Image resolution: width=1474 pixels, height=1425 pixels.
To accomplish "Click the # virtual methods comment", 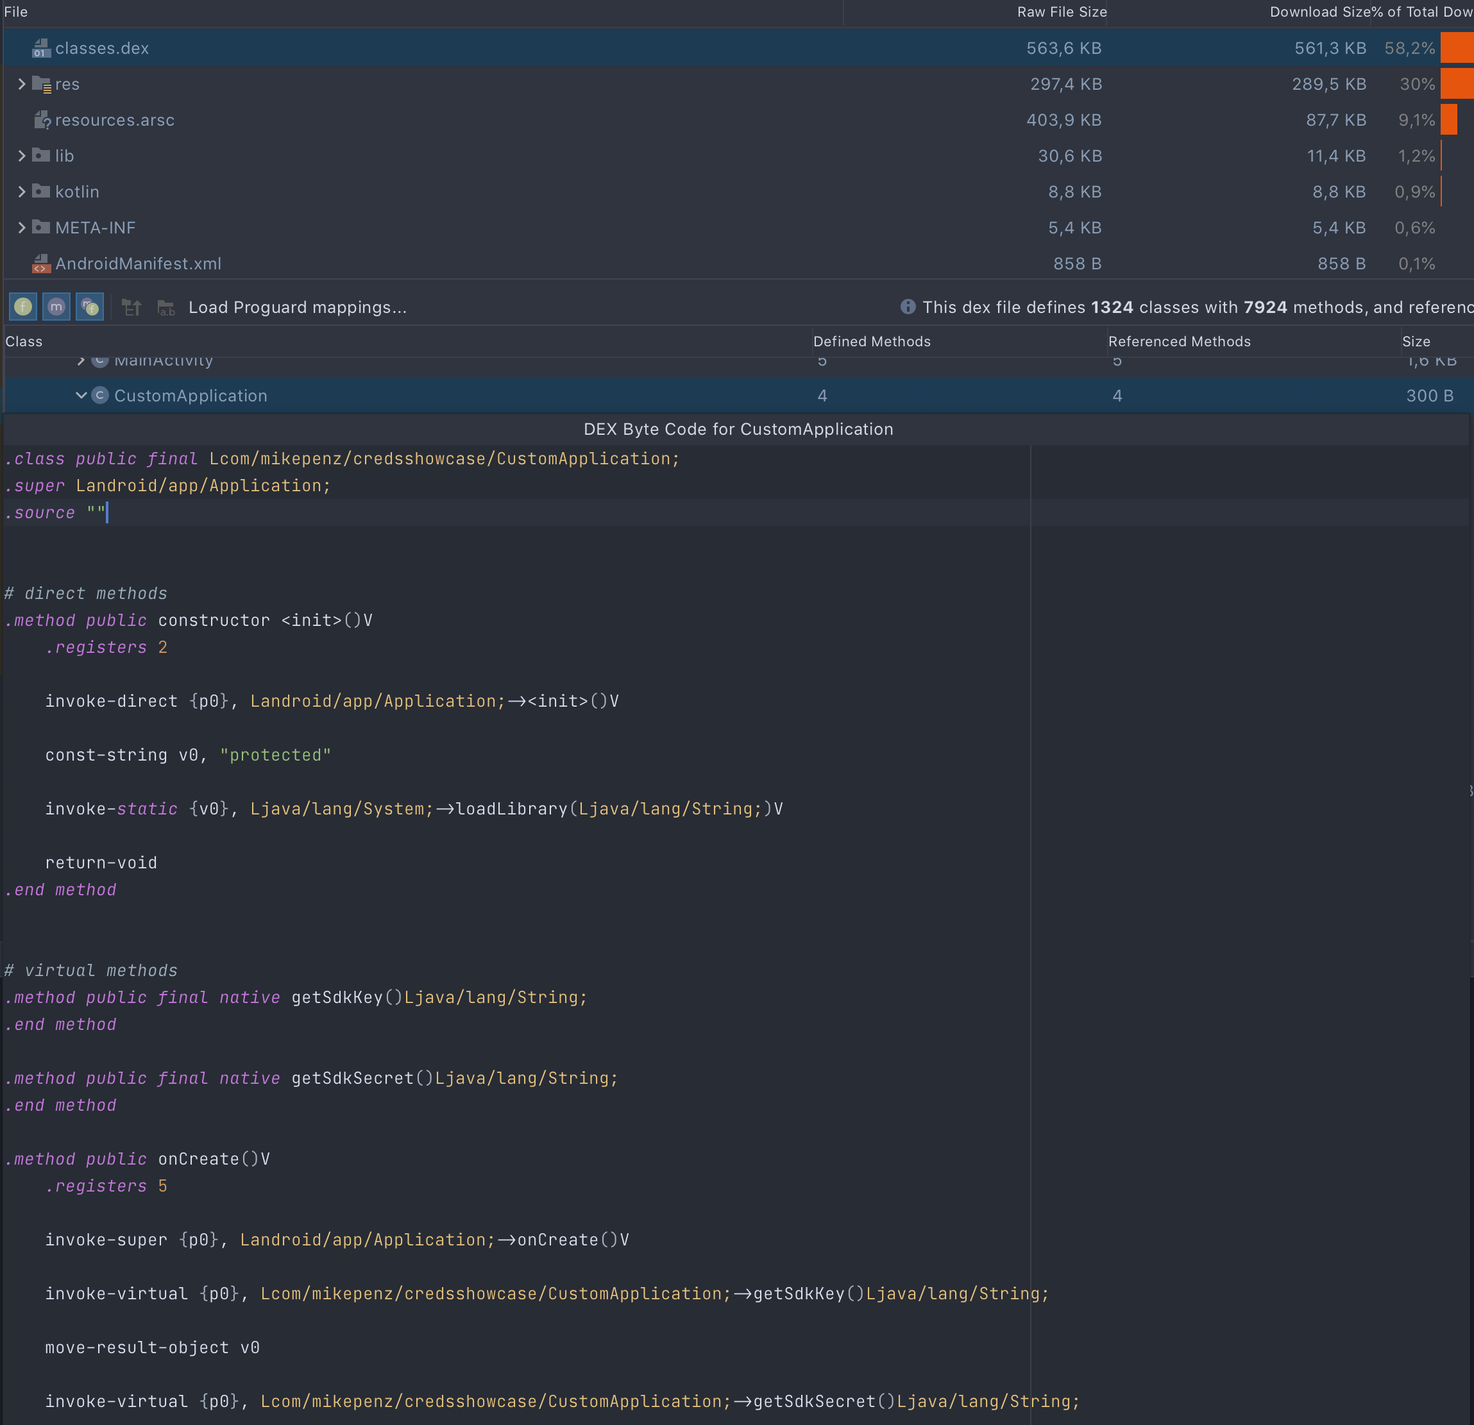I will [x=91, y=971].
